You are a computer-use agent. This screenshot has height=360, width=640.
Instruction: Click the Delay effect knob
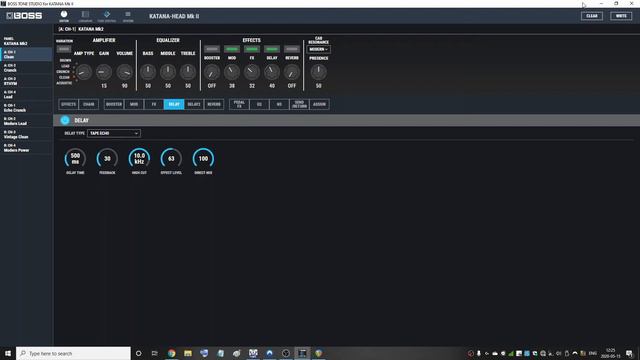[x=272, y=72]
